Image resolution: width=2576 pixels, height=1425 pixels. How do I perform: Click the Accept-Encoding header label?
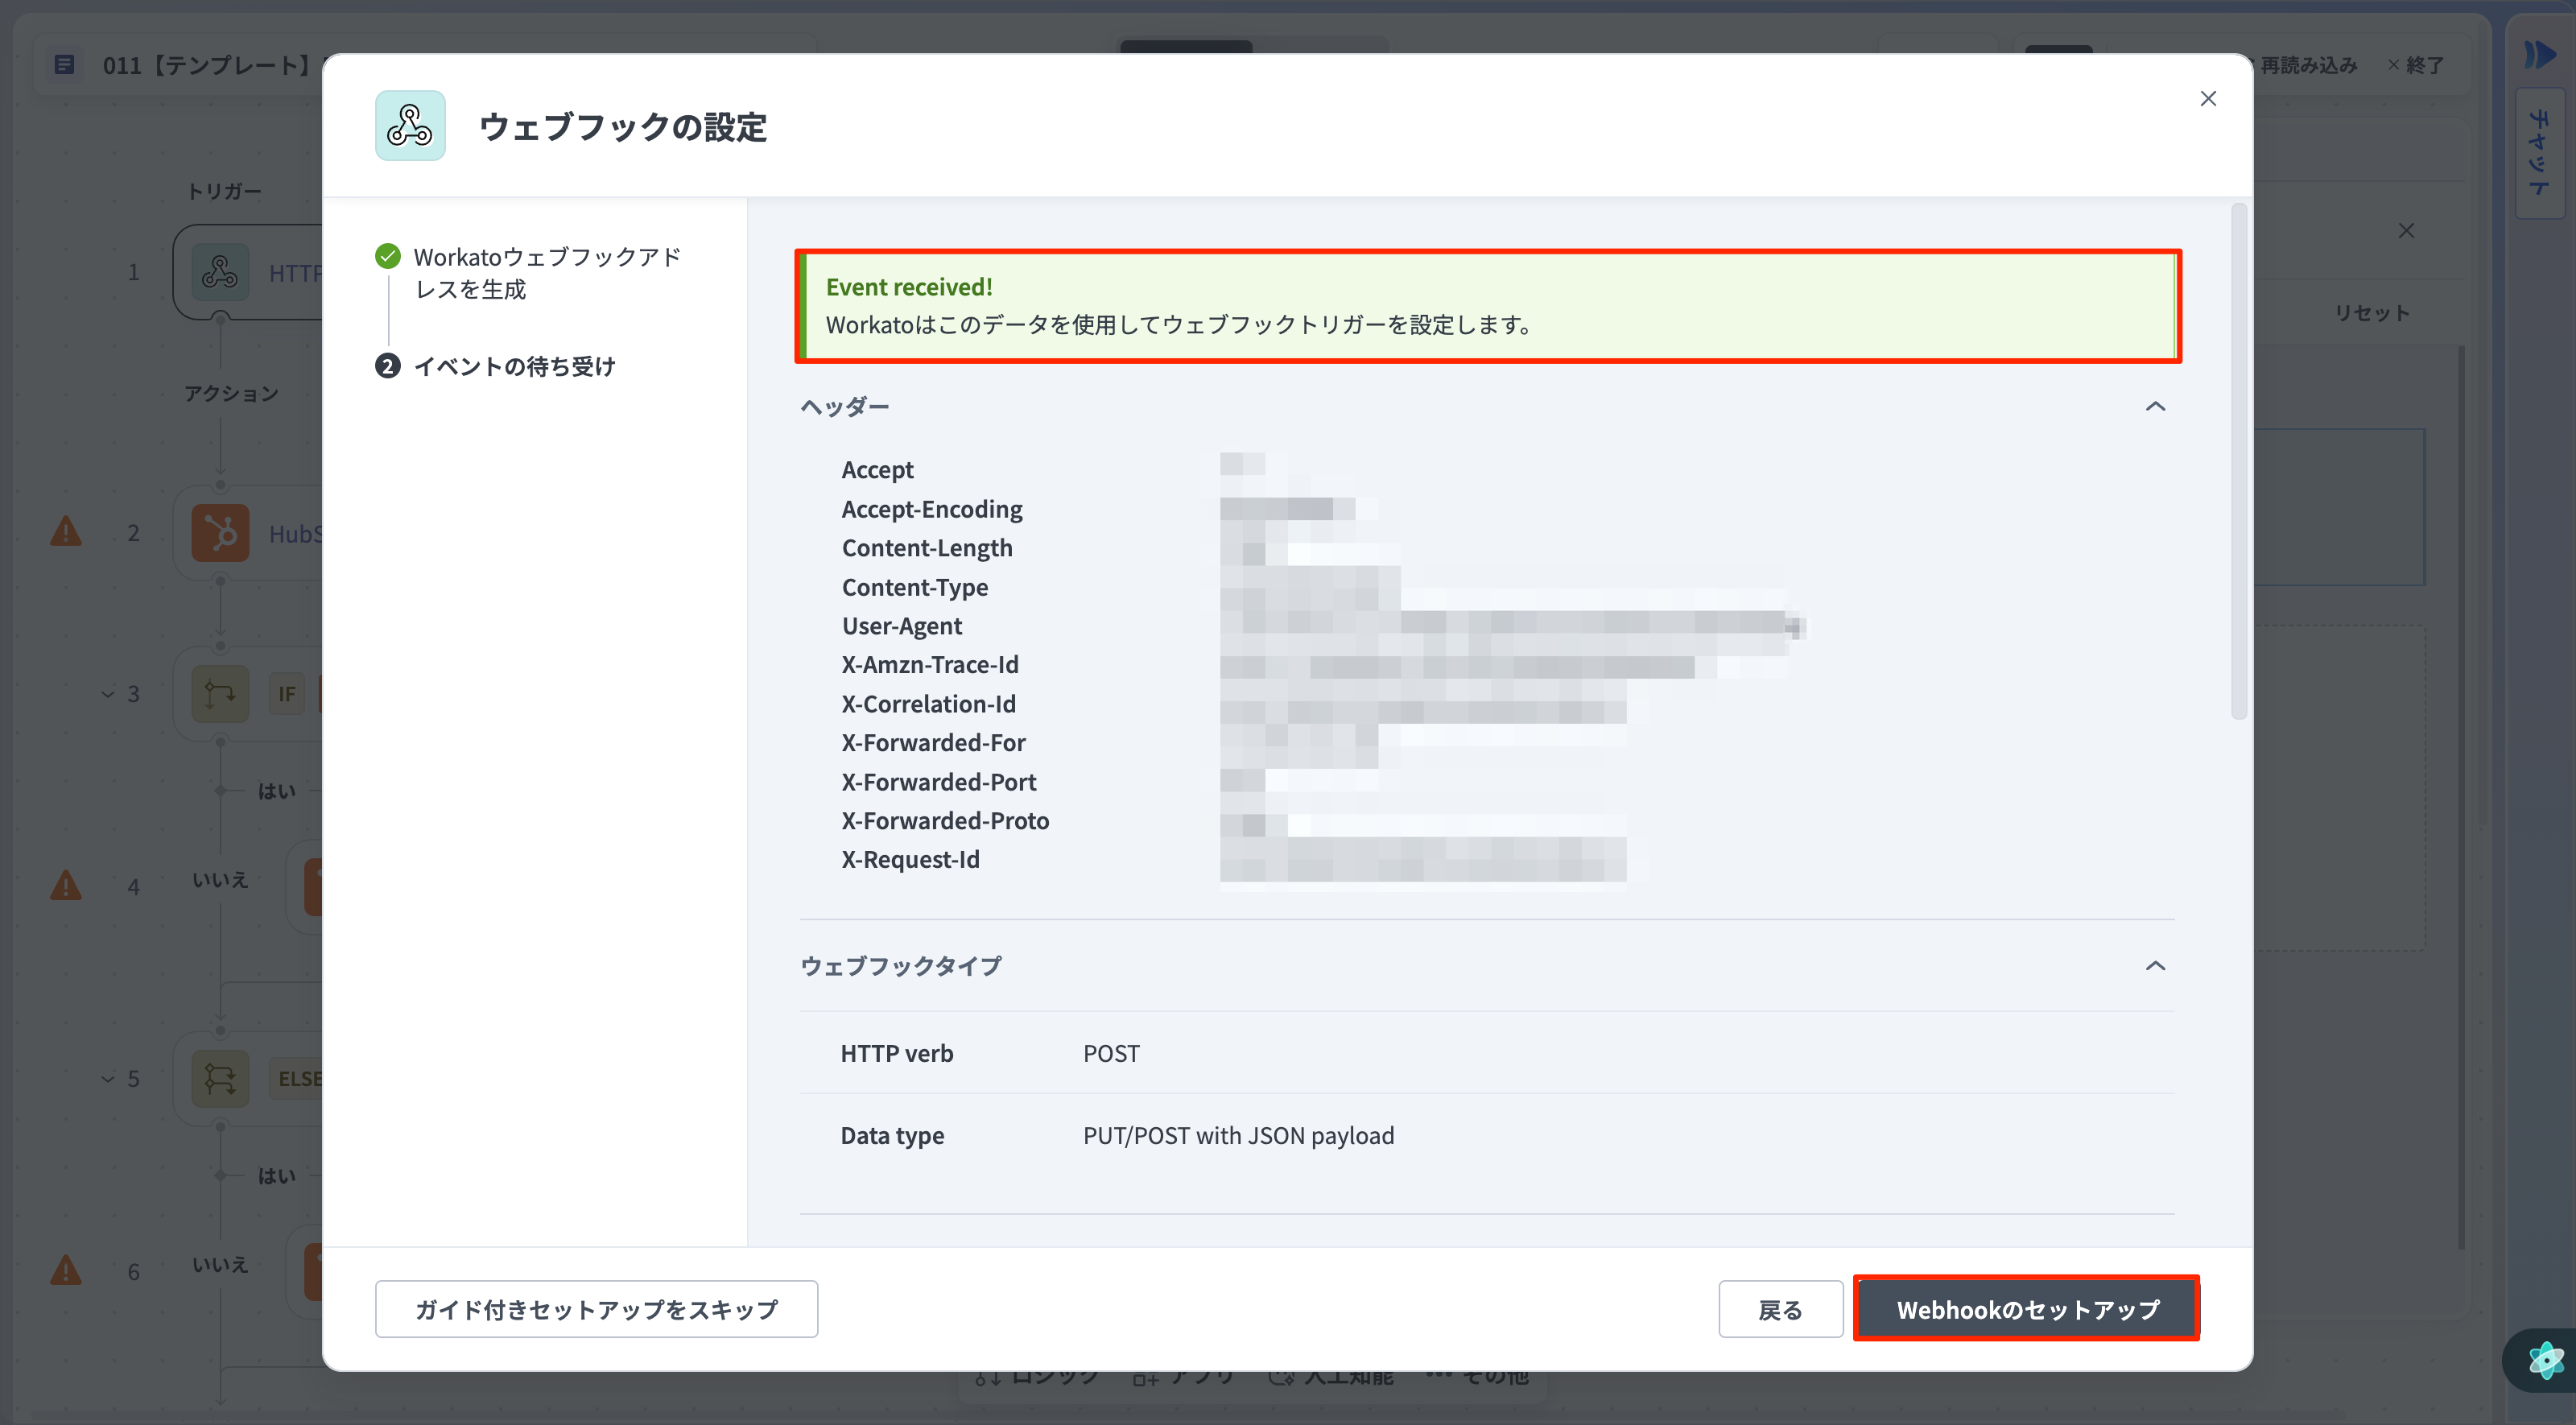pos(932,509)
